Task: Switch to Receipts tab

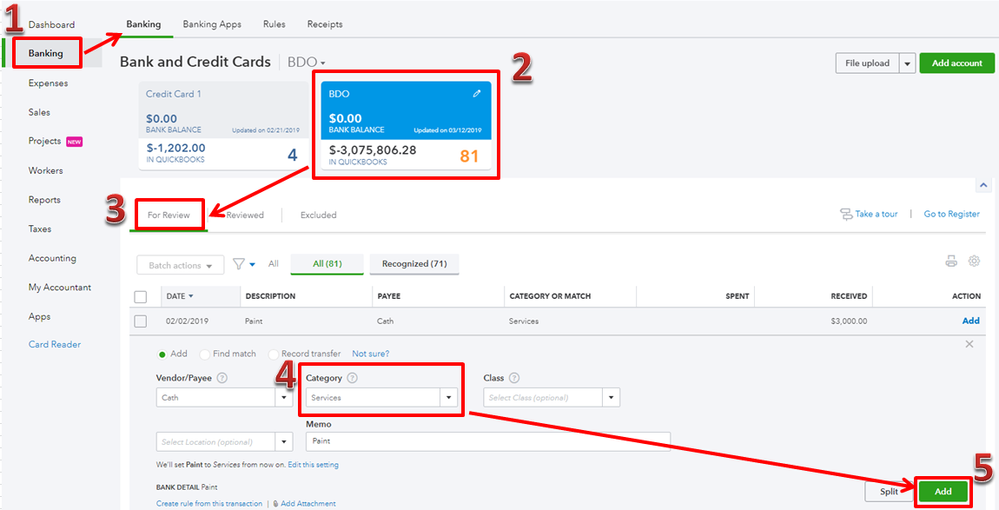Action: point(325,24)
